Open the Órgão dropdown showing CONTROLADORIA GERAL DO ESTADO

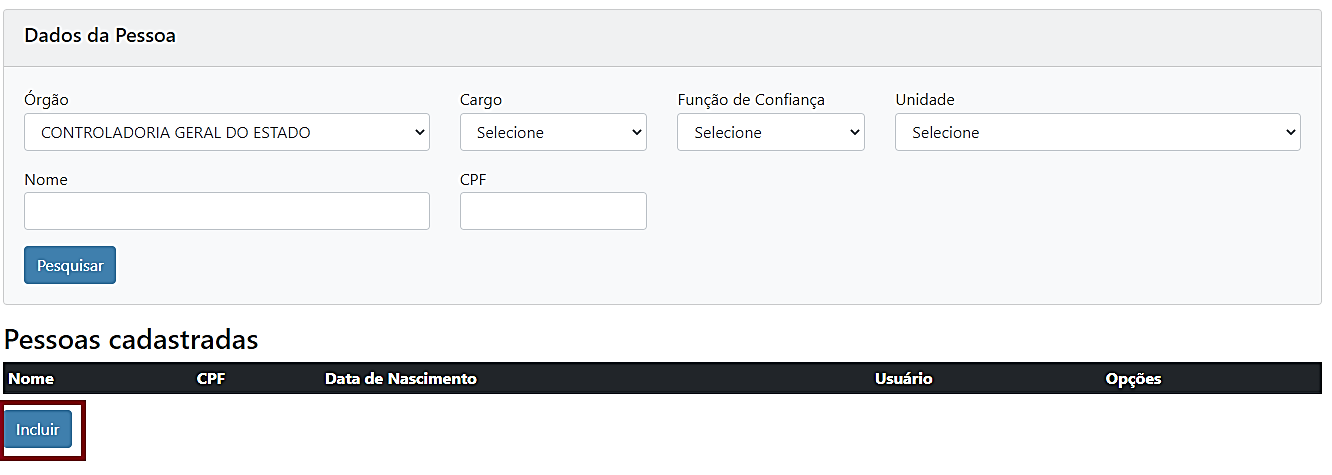[x=226, y=132]
